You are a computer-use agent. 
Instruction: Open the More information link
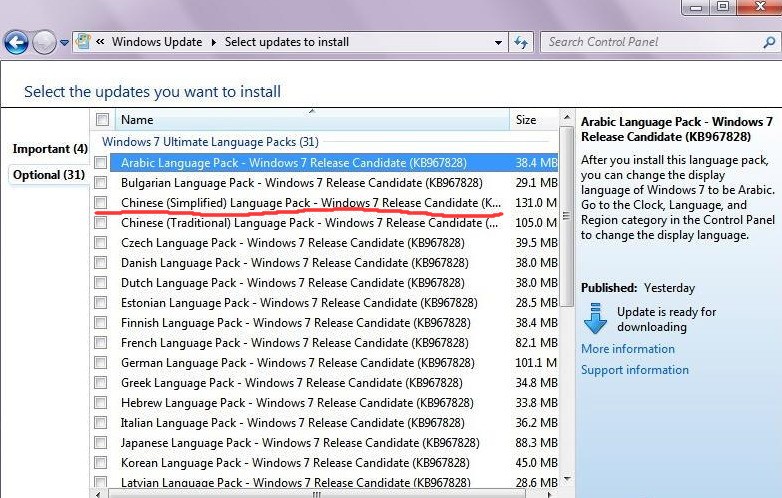[x=628, y=349]
